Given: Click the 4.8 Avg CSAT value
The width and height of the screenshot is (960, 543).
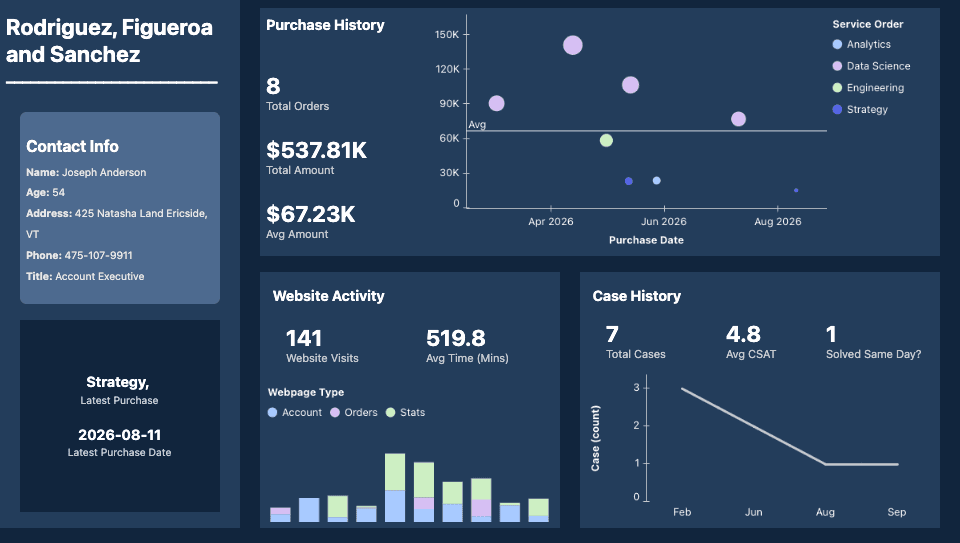Looking at the screenshot, I should (743, 334).
